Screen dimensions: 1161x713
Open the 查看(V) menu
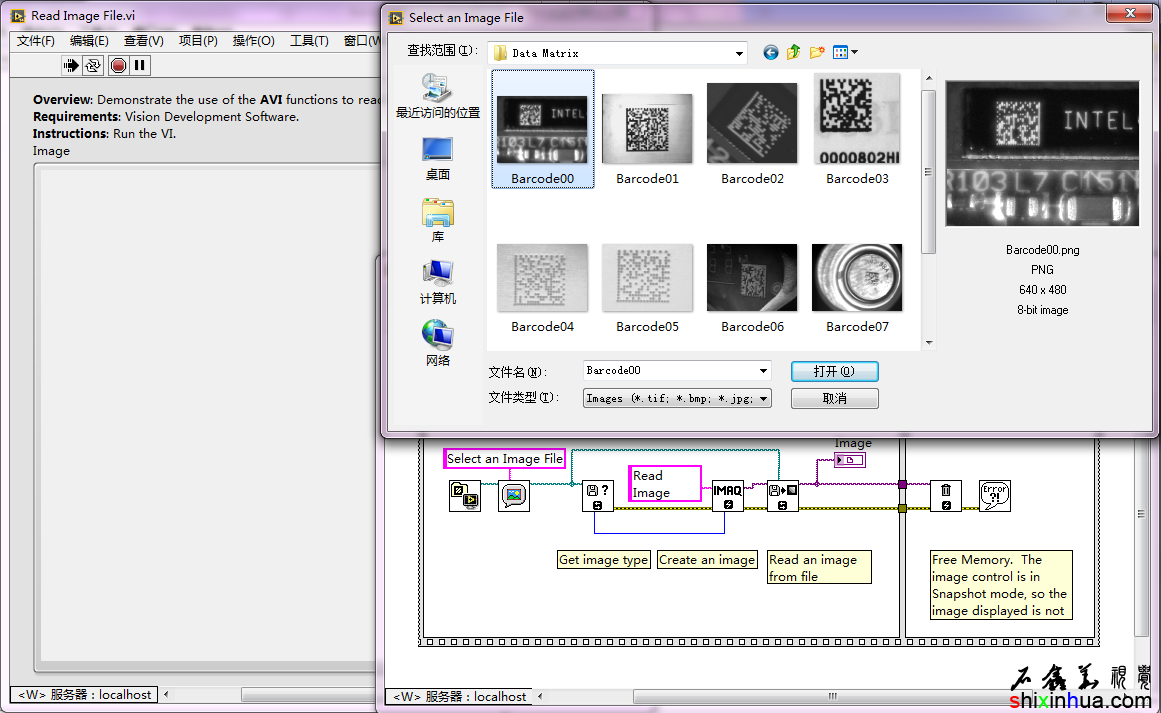[144, 41]
